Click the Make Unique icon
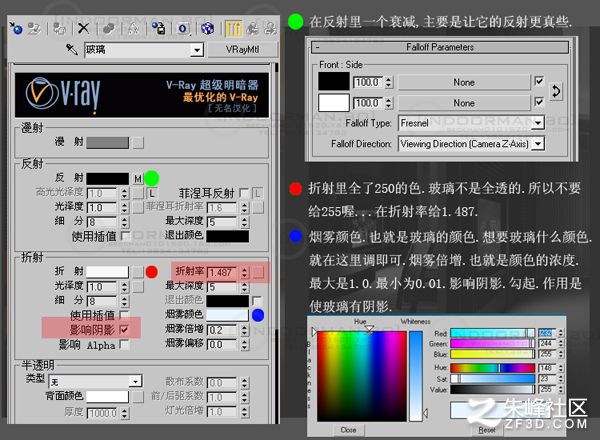Image resolution: width=600 pixels, height=440 pixels. pyautogui.click(x=133, y=29)
